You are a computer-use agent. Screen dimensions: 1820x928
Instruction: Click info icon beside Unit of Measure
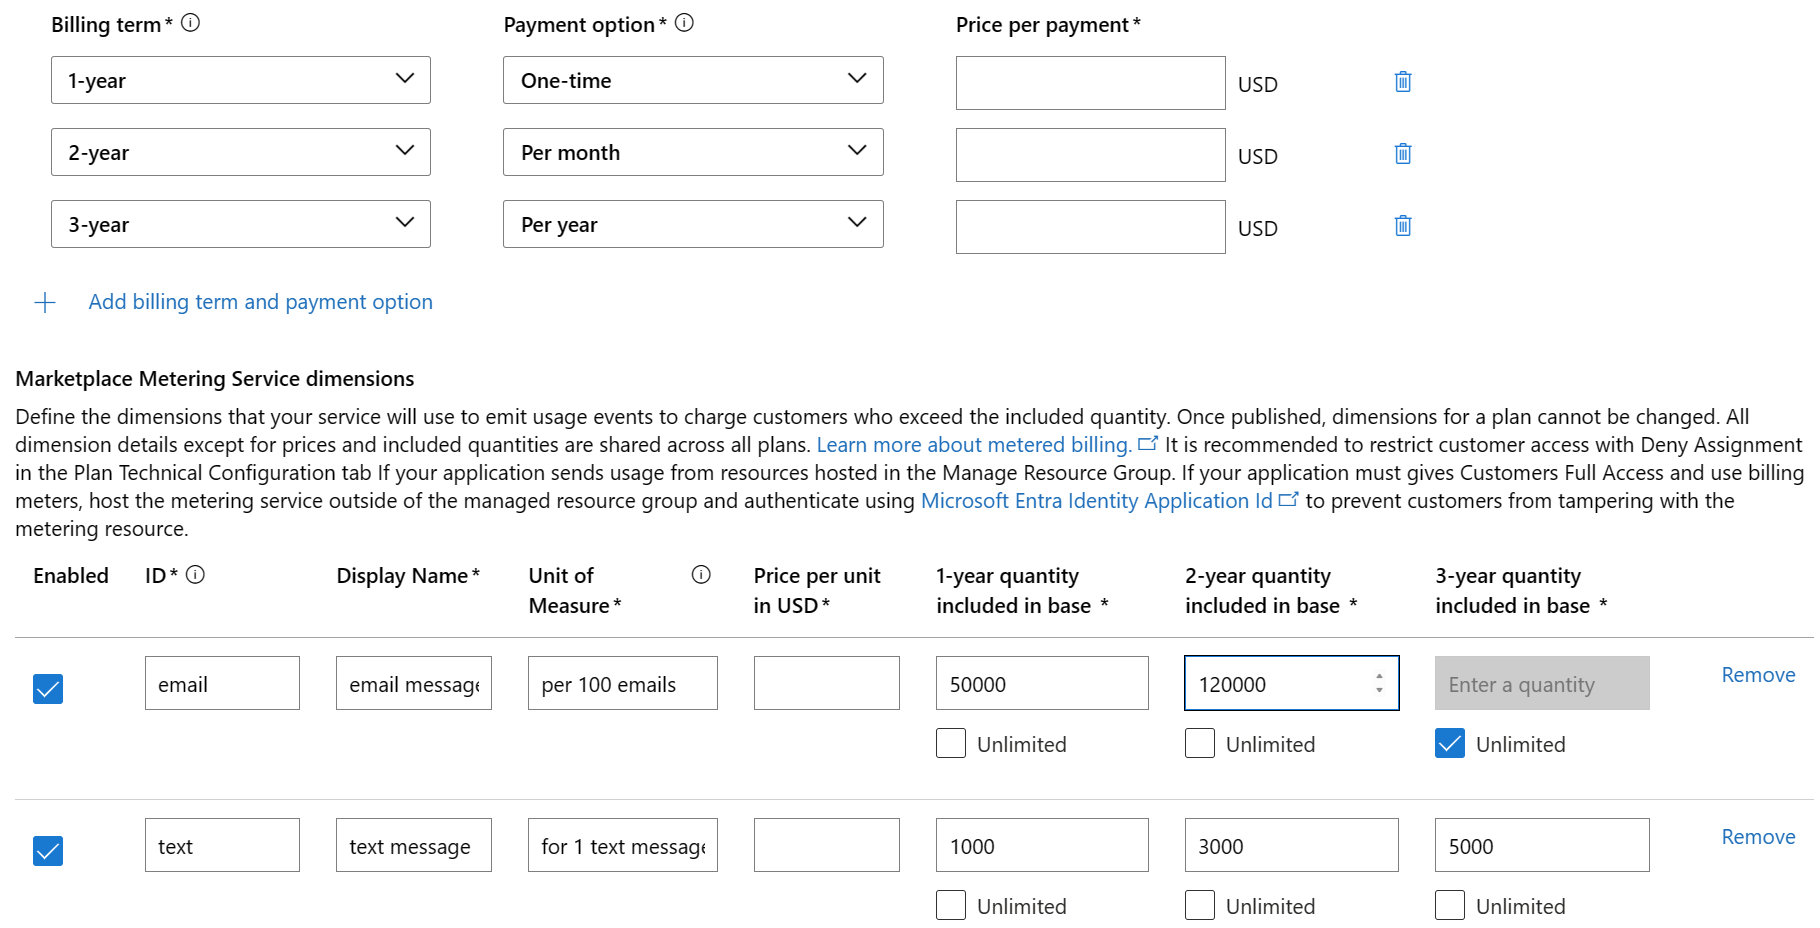pyautogui.click(x=701, y=575)
